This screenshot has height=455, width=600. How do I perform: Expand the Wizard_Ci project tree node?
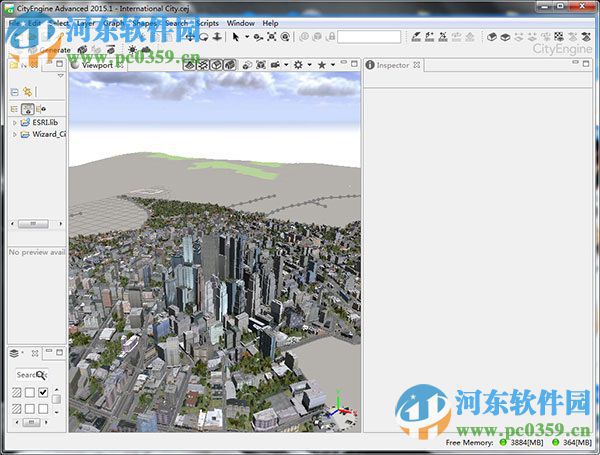pyautogui.click(x=15, y=135)
